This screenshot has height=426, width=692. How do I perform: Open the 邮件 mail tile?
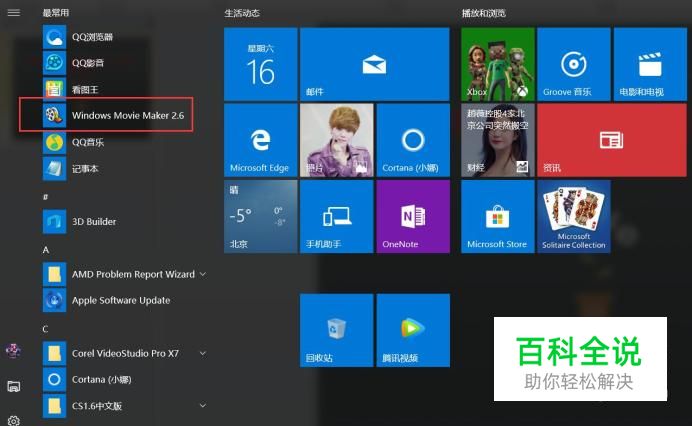click(x=375, y=64)
